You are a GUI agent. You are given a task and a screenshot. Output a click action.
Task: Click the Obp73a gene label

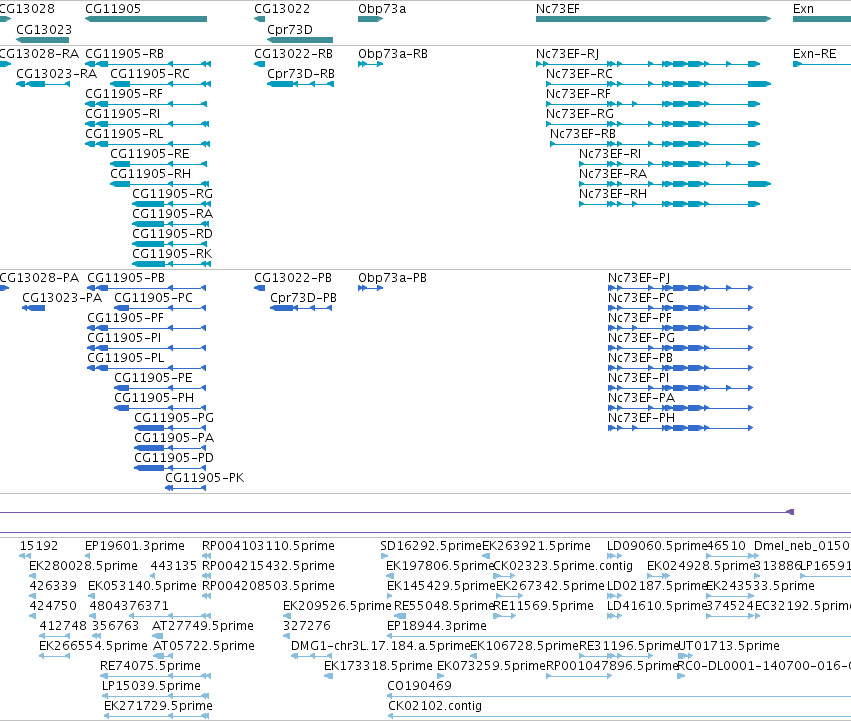[x=382, y=9]
